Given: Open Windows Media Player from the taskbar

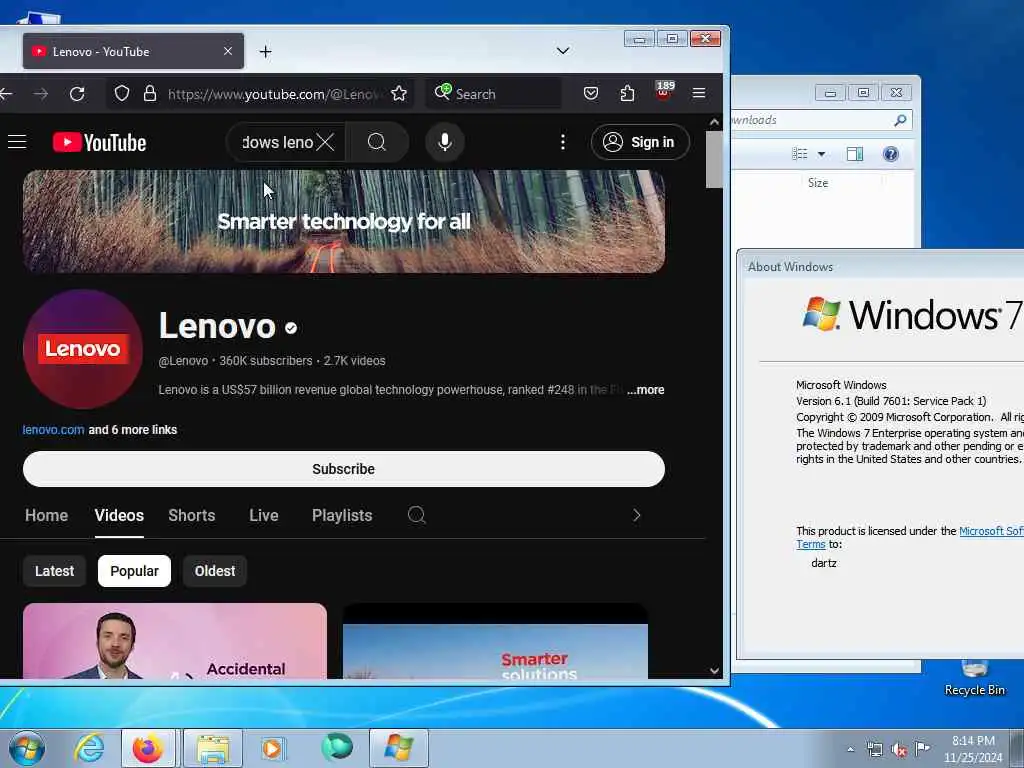Looking at the screenshot, I should pyautogui.click(x=272, y=748).
